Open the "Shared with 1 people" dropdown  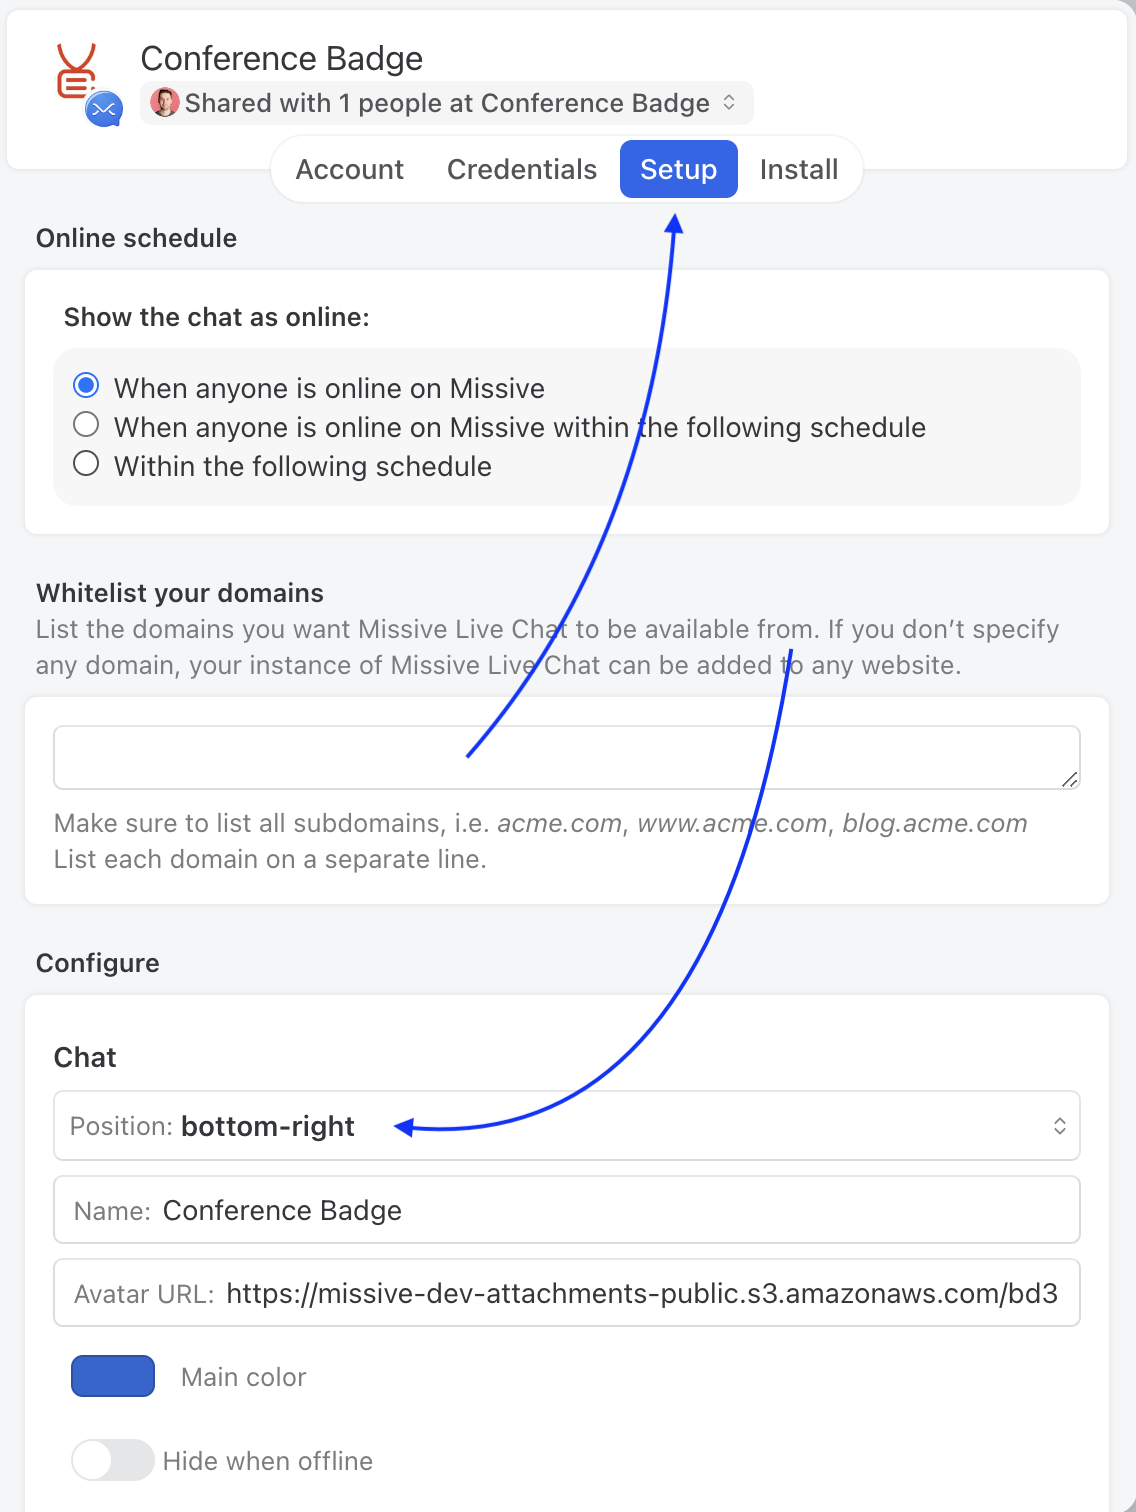click(446, 103)
